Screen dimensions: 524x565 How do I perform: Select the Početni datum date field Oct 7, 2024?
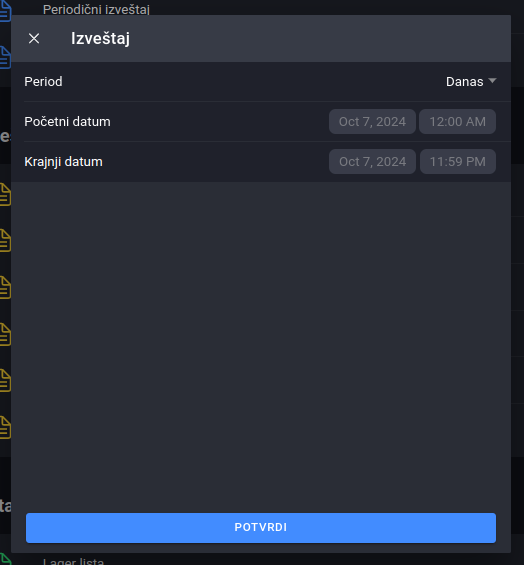point(372,121)
